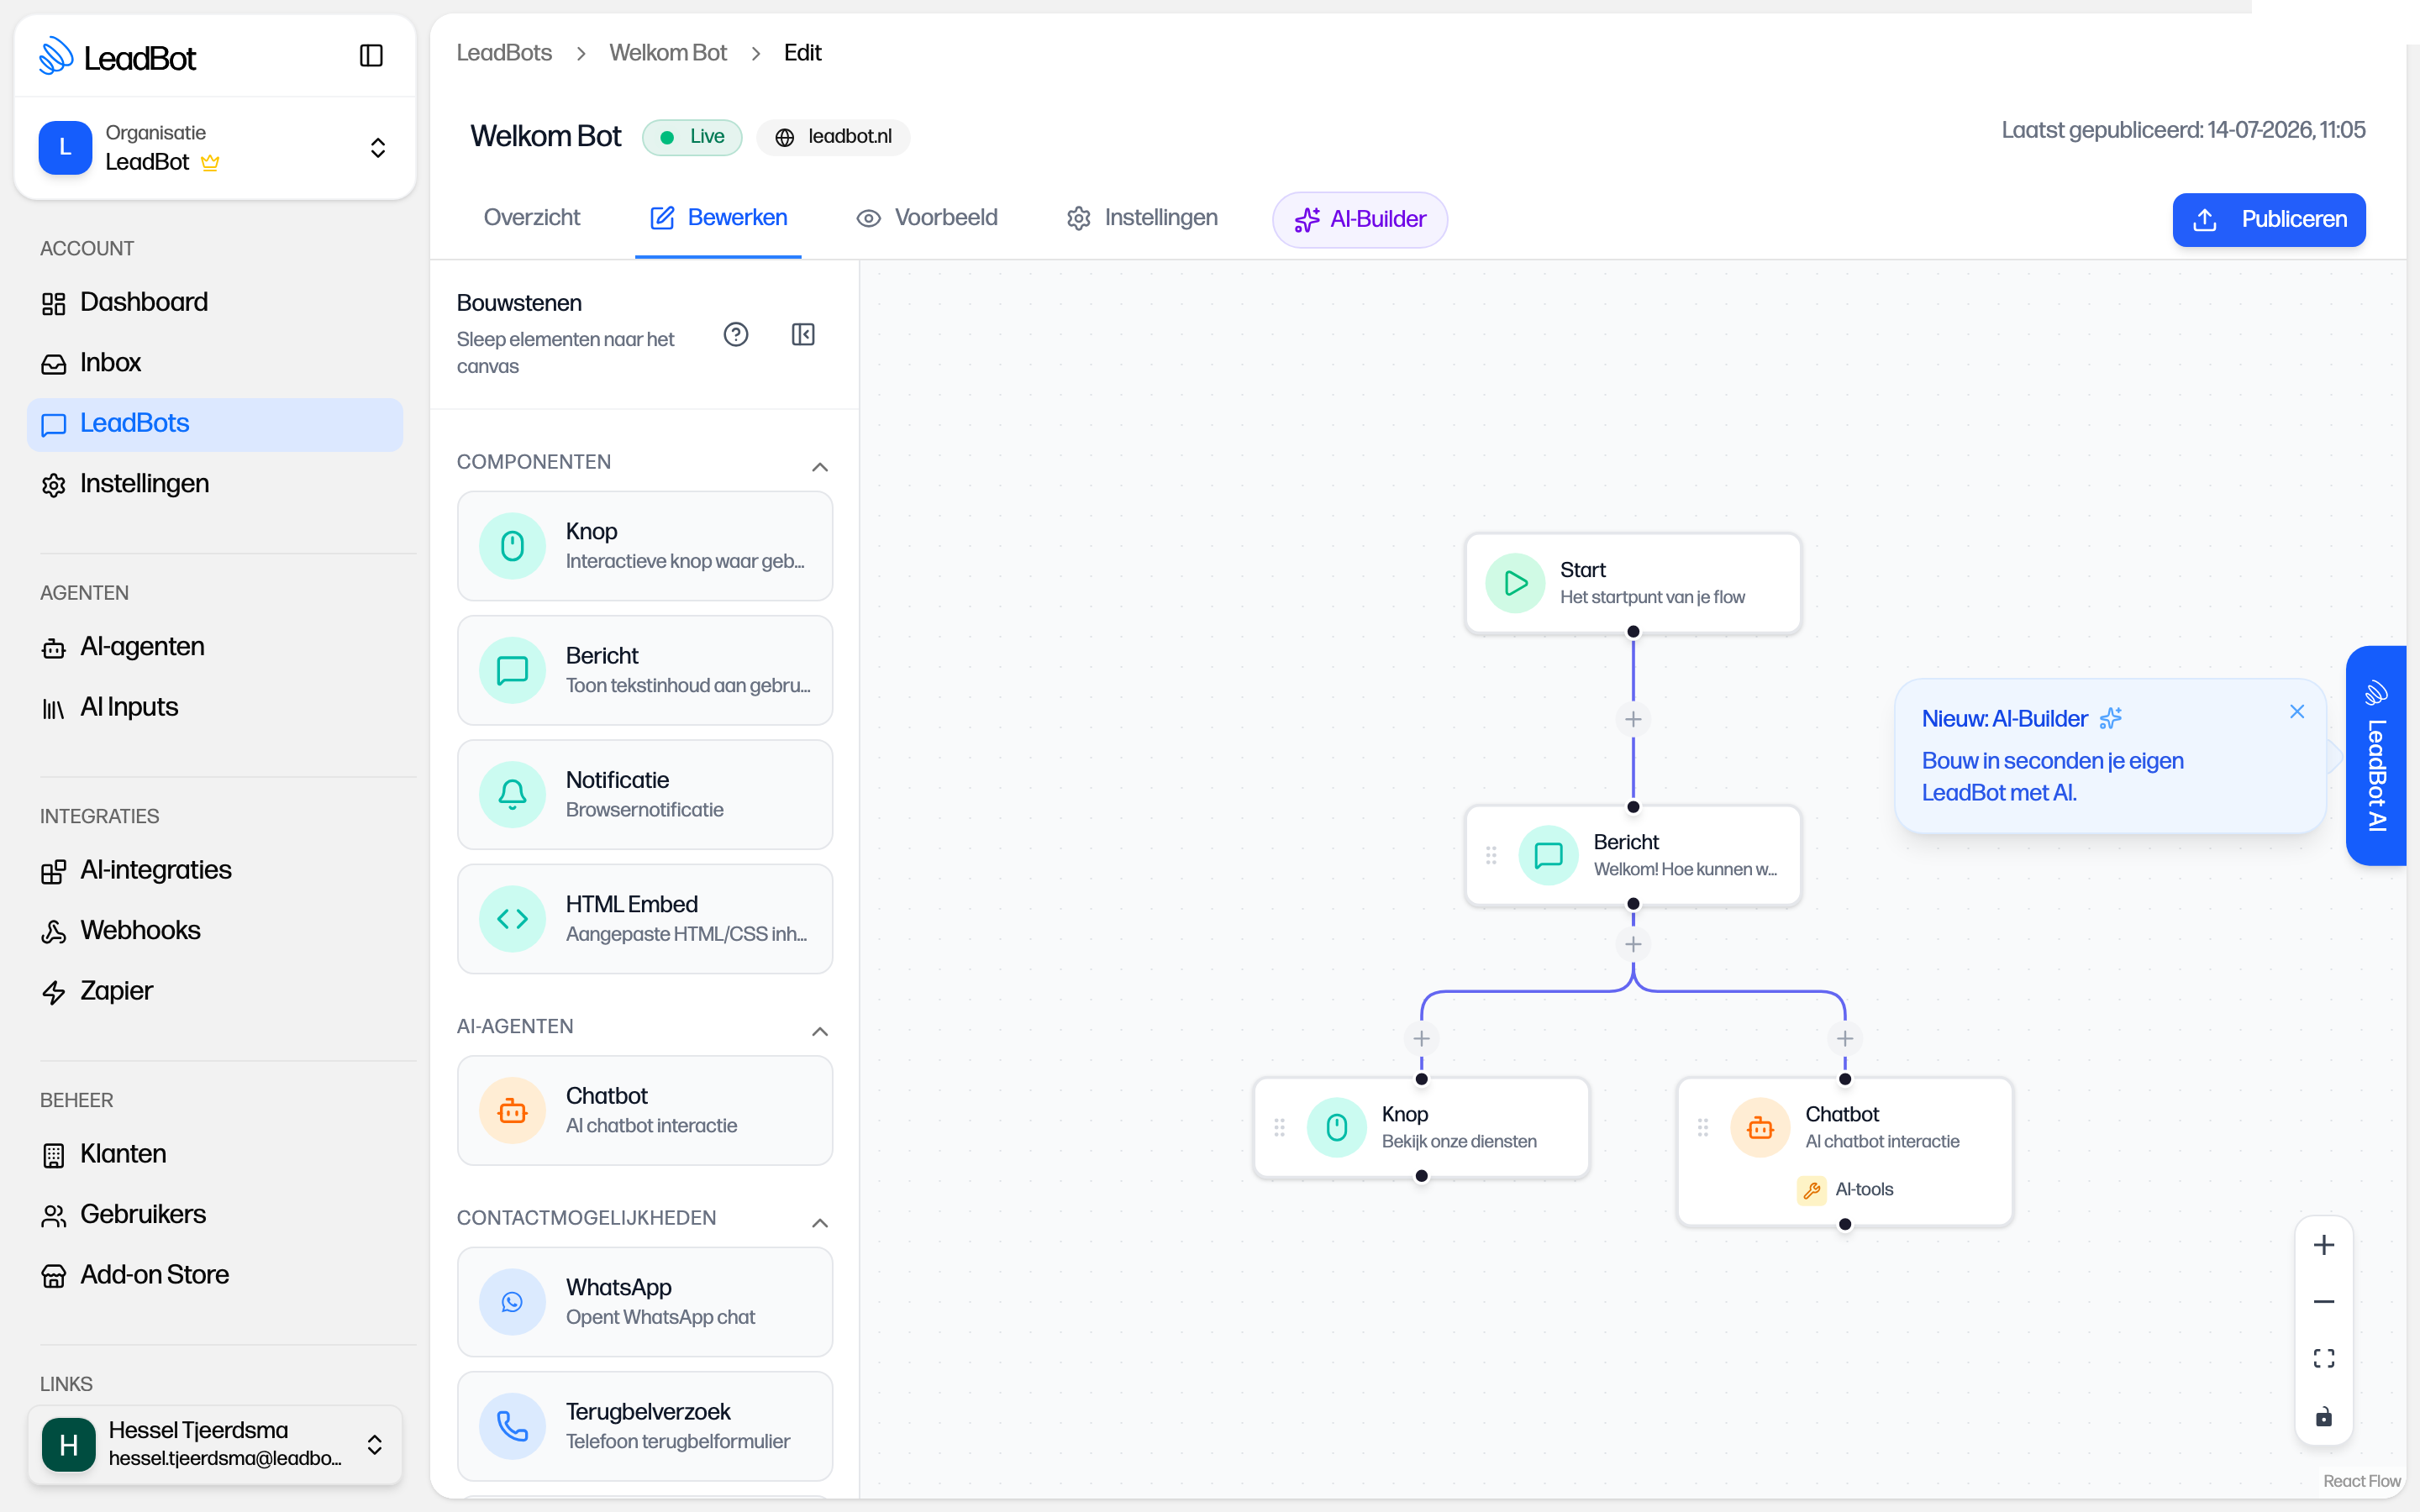
Task: Select the Bericht component card in Bouwstenen
Action: click(x=645, y=670)
